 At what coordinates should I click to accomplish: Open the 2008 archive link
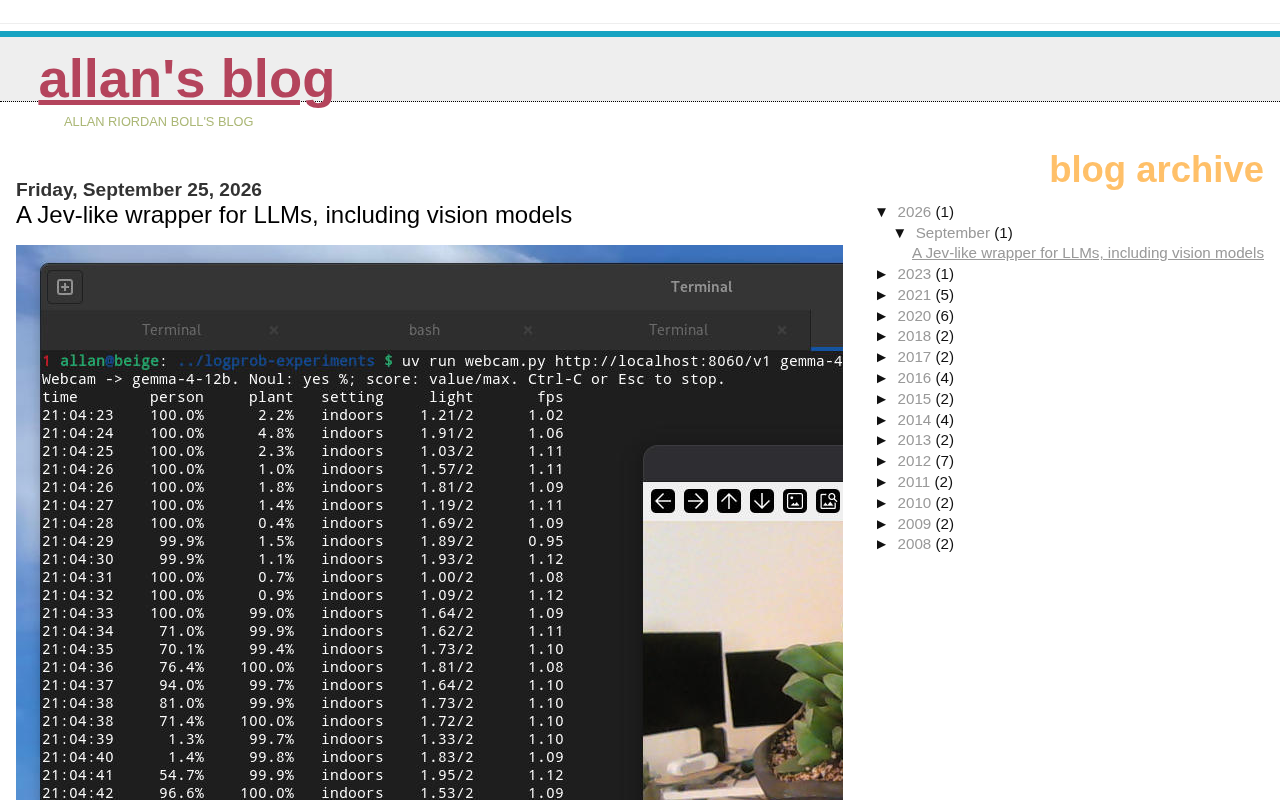pyautogui.click(x=914, y=544)
